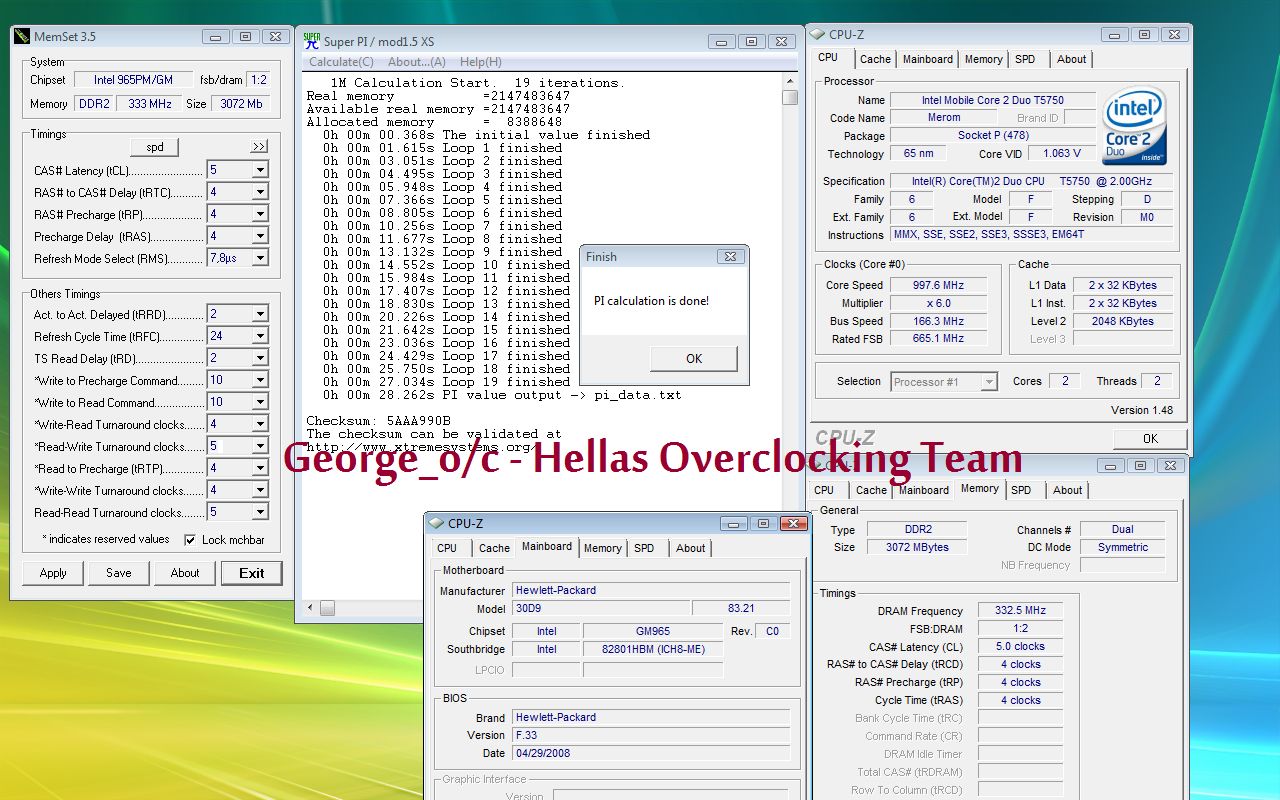Open Calculate(C) menu in Super PI
The height and width of the screenshot is (800, 1280).
click(341, 62)
